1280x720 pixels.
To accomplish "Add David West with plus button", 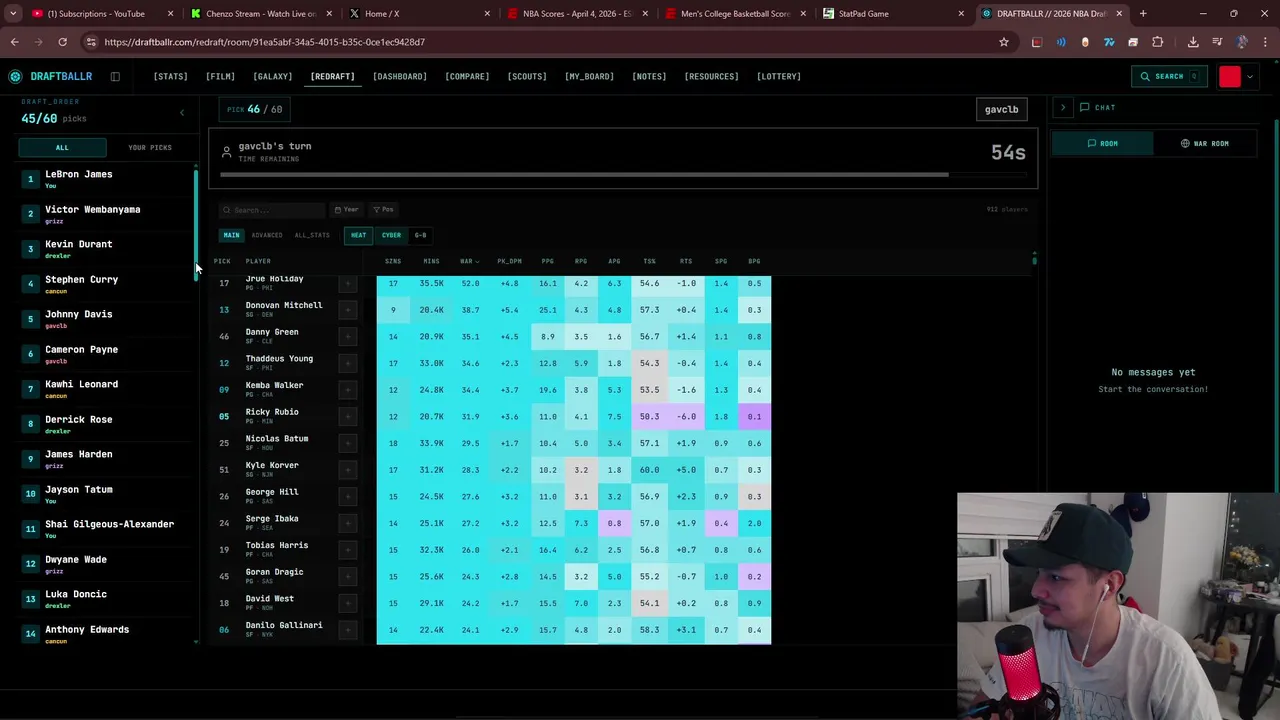I will point(348,603).
